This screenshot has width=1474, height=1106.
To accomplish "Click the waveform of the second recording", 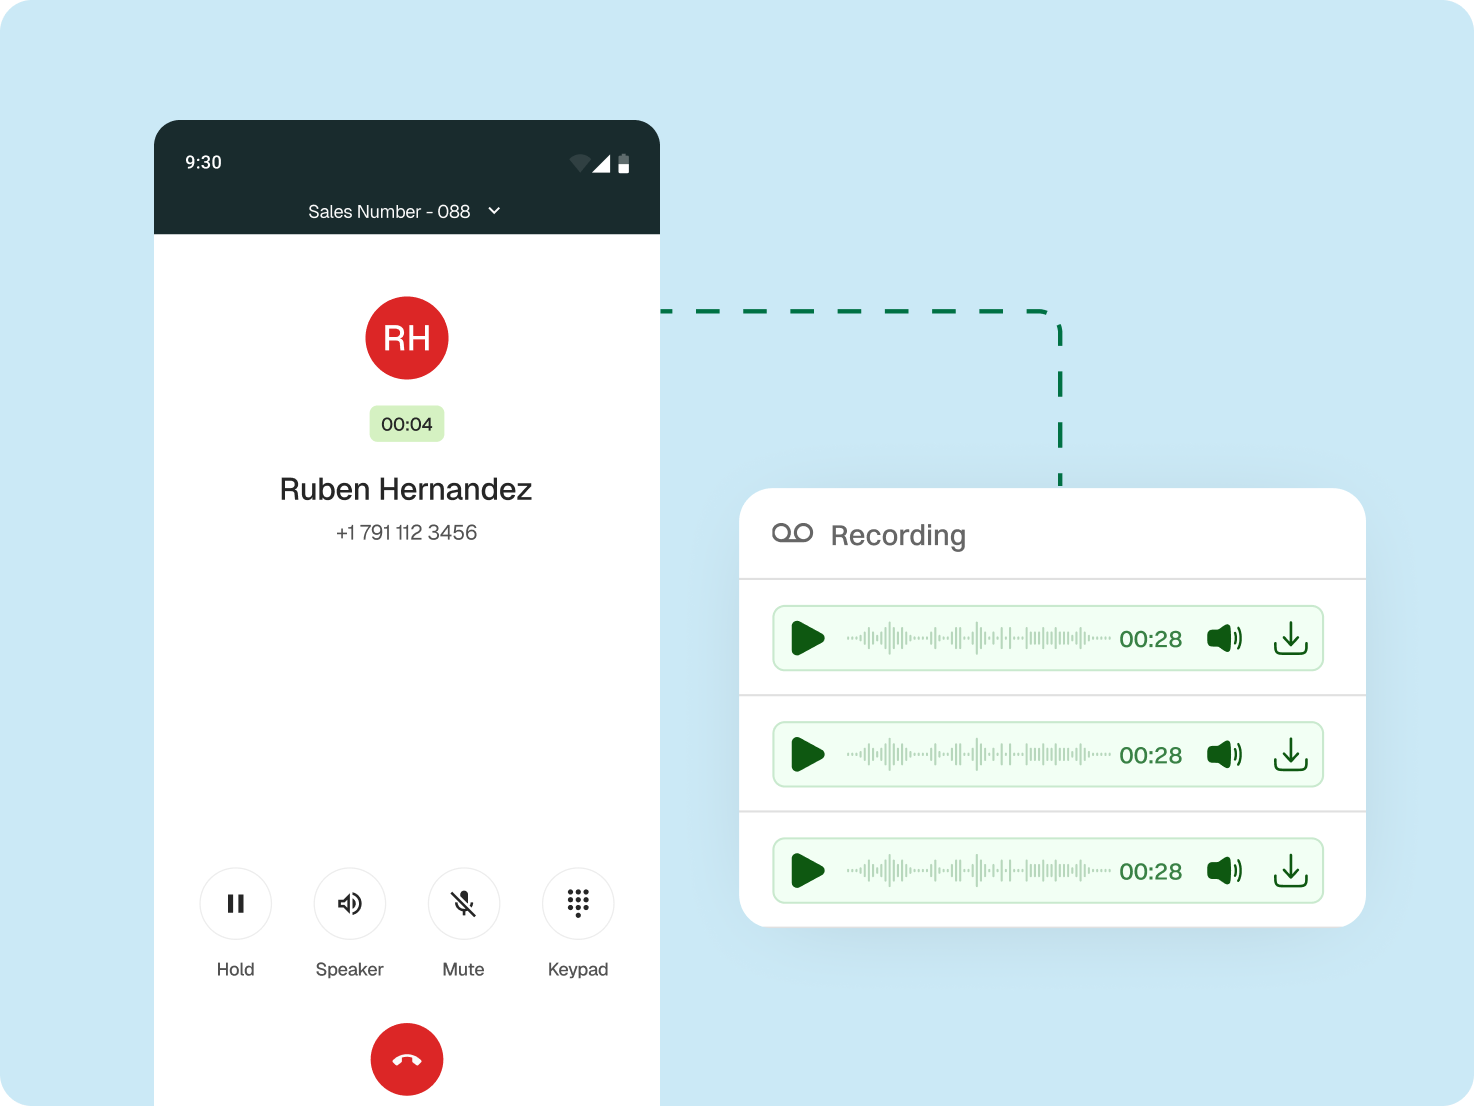I will click(975, 754).
